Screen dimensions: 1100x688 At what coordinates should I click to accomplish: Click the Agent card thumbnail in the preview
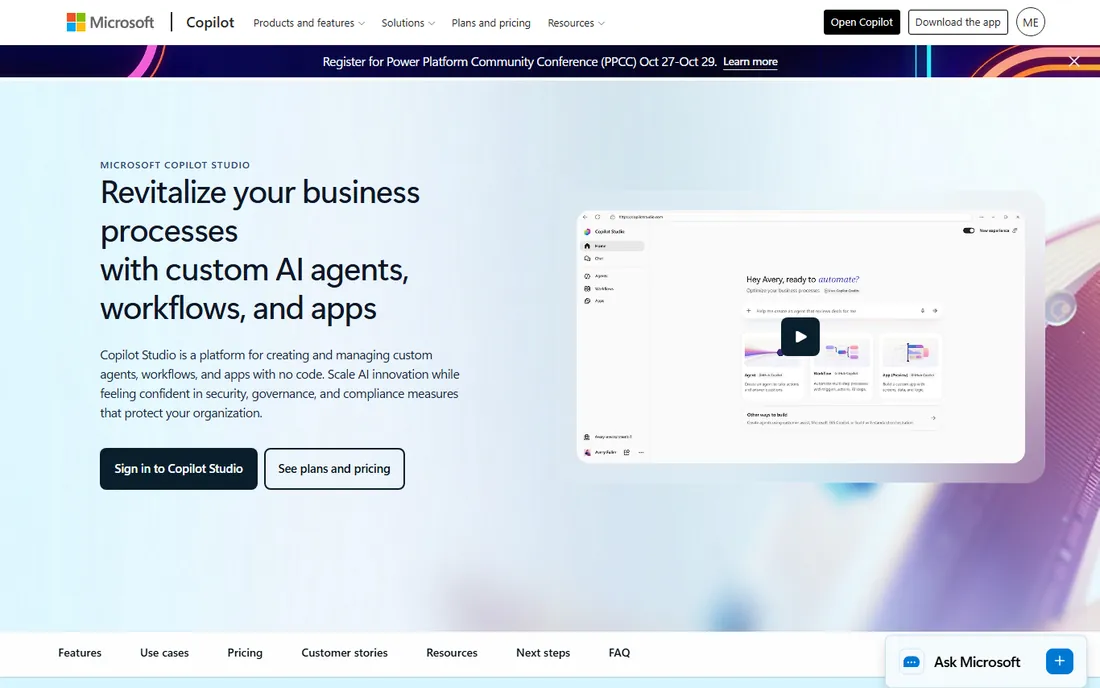click(x=772, y=351)
